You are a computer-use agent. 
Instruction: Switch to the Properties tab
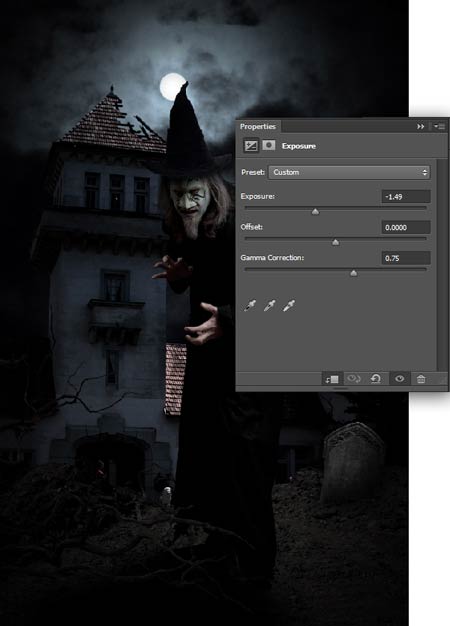(258, 127)
